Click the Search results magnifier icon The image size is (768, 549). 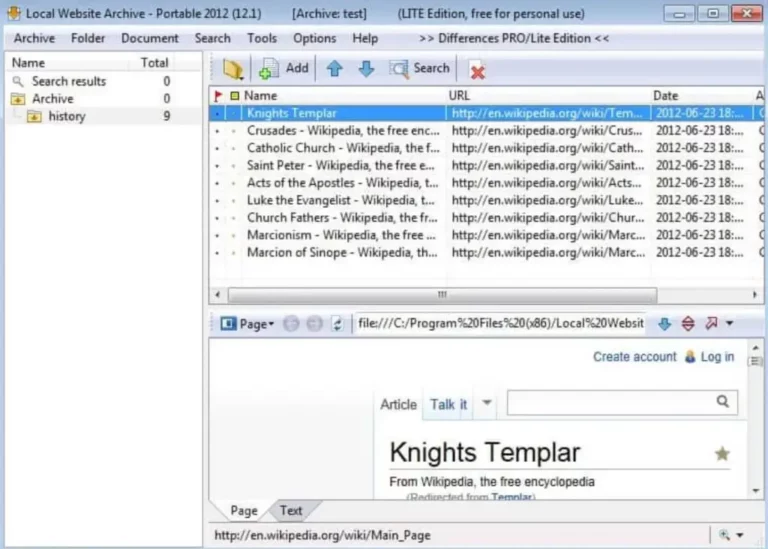pyautogui.click(x=18, y=81)
